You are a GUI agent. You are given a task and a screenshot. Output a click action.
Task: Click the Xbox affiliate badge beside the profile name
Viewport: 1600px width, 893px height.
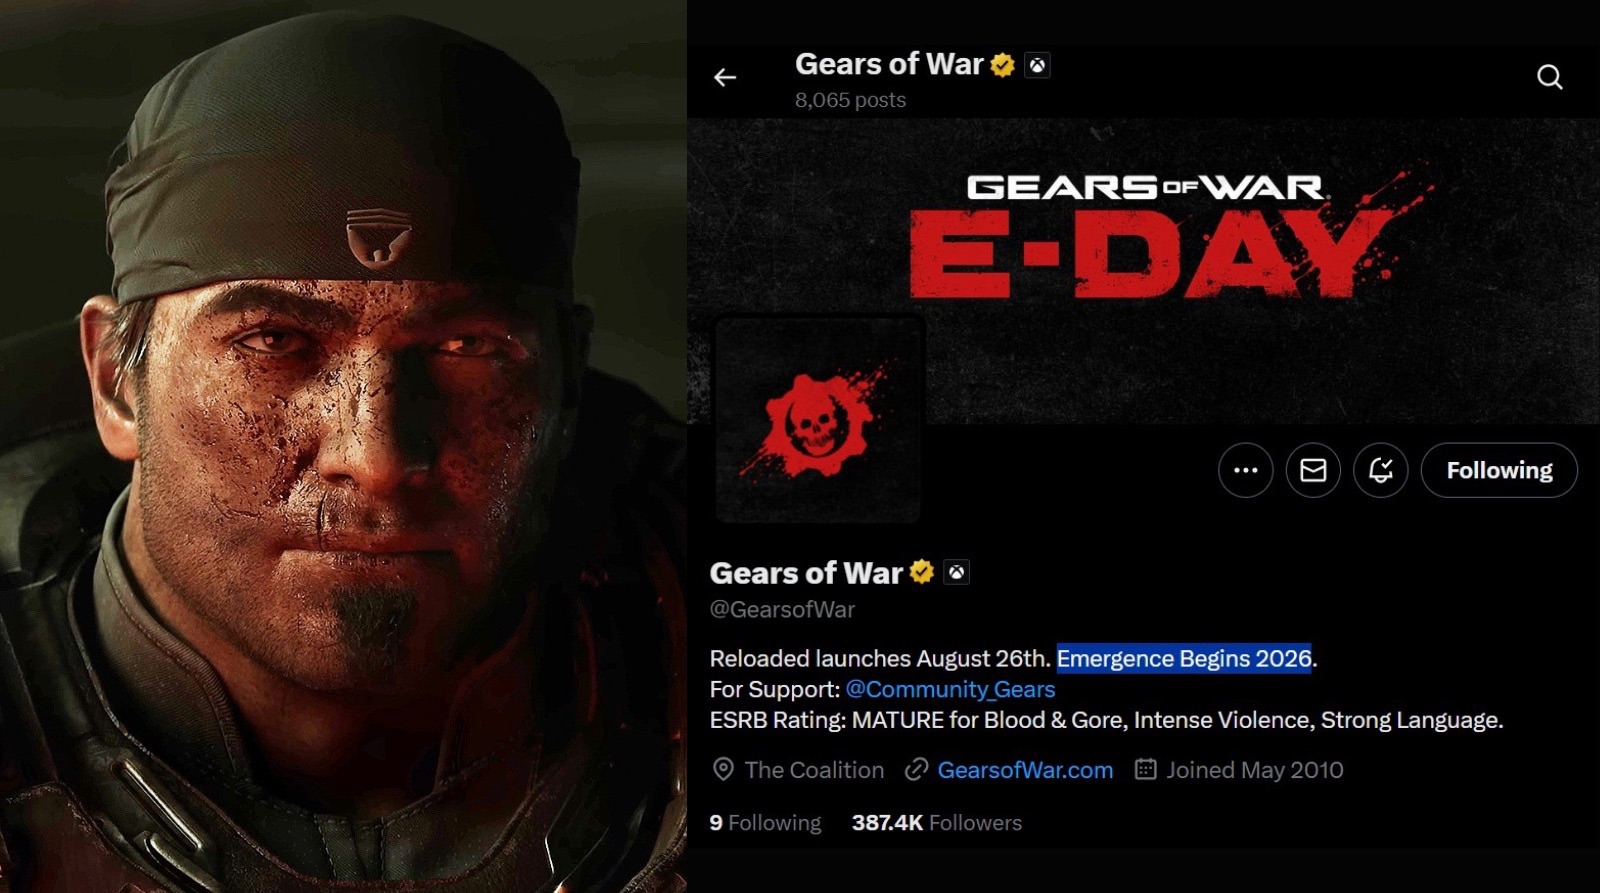click(x=957, y=572)
